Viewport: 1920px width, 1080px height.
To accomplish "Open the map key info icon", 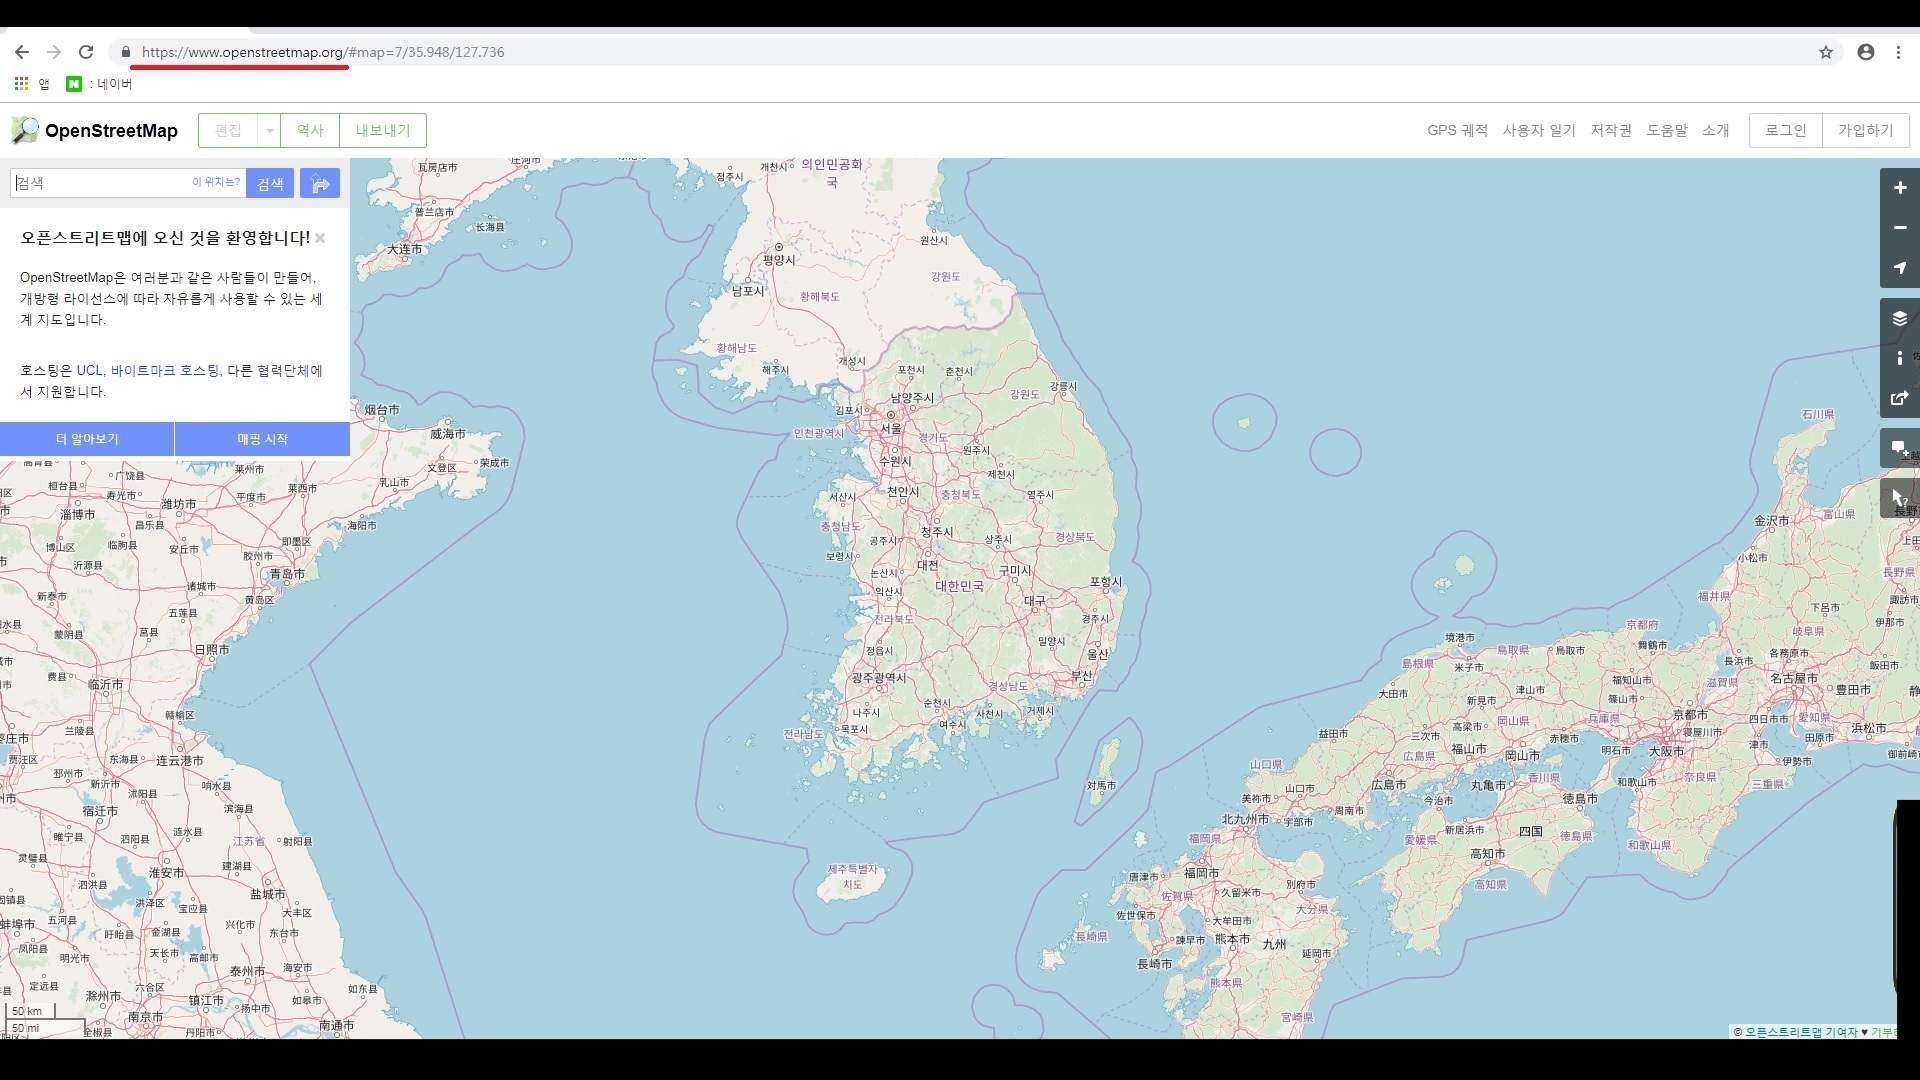I will [x=1900, y=358].
